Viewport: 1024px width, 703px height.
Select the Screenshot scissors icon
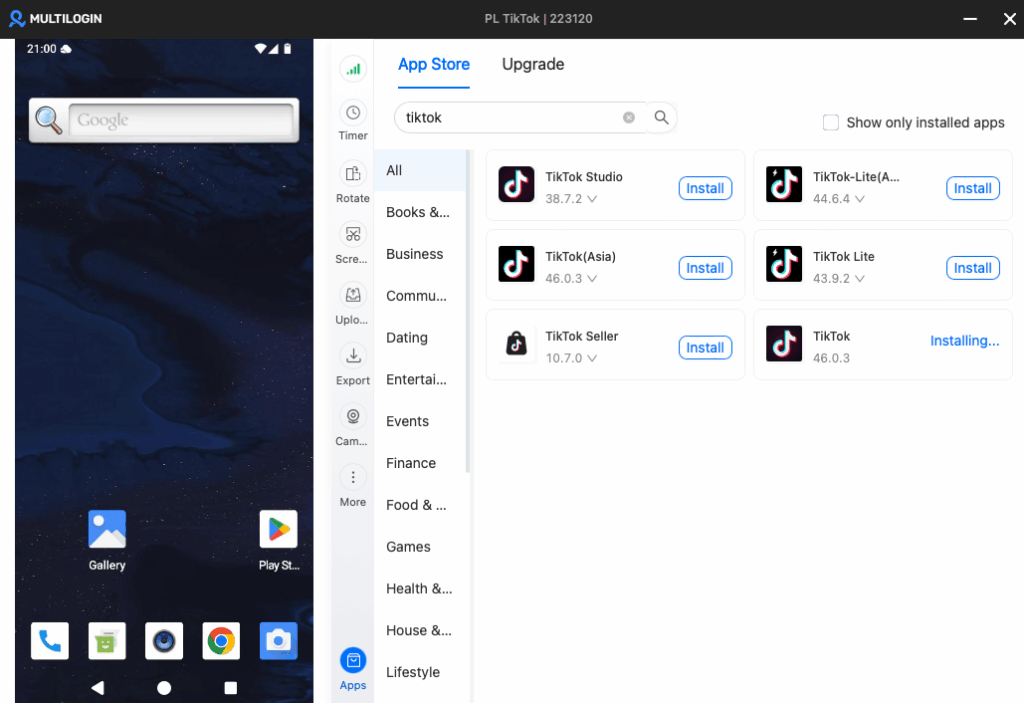[x=353, y=235]
